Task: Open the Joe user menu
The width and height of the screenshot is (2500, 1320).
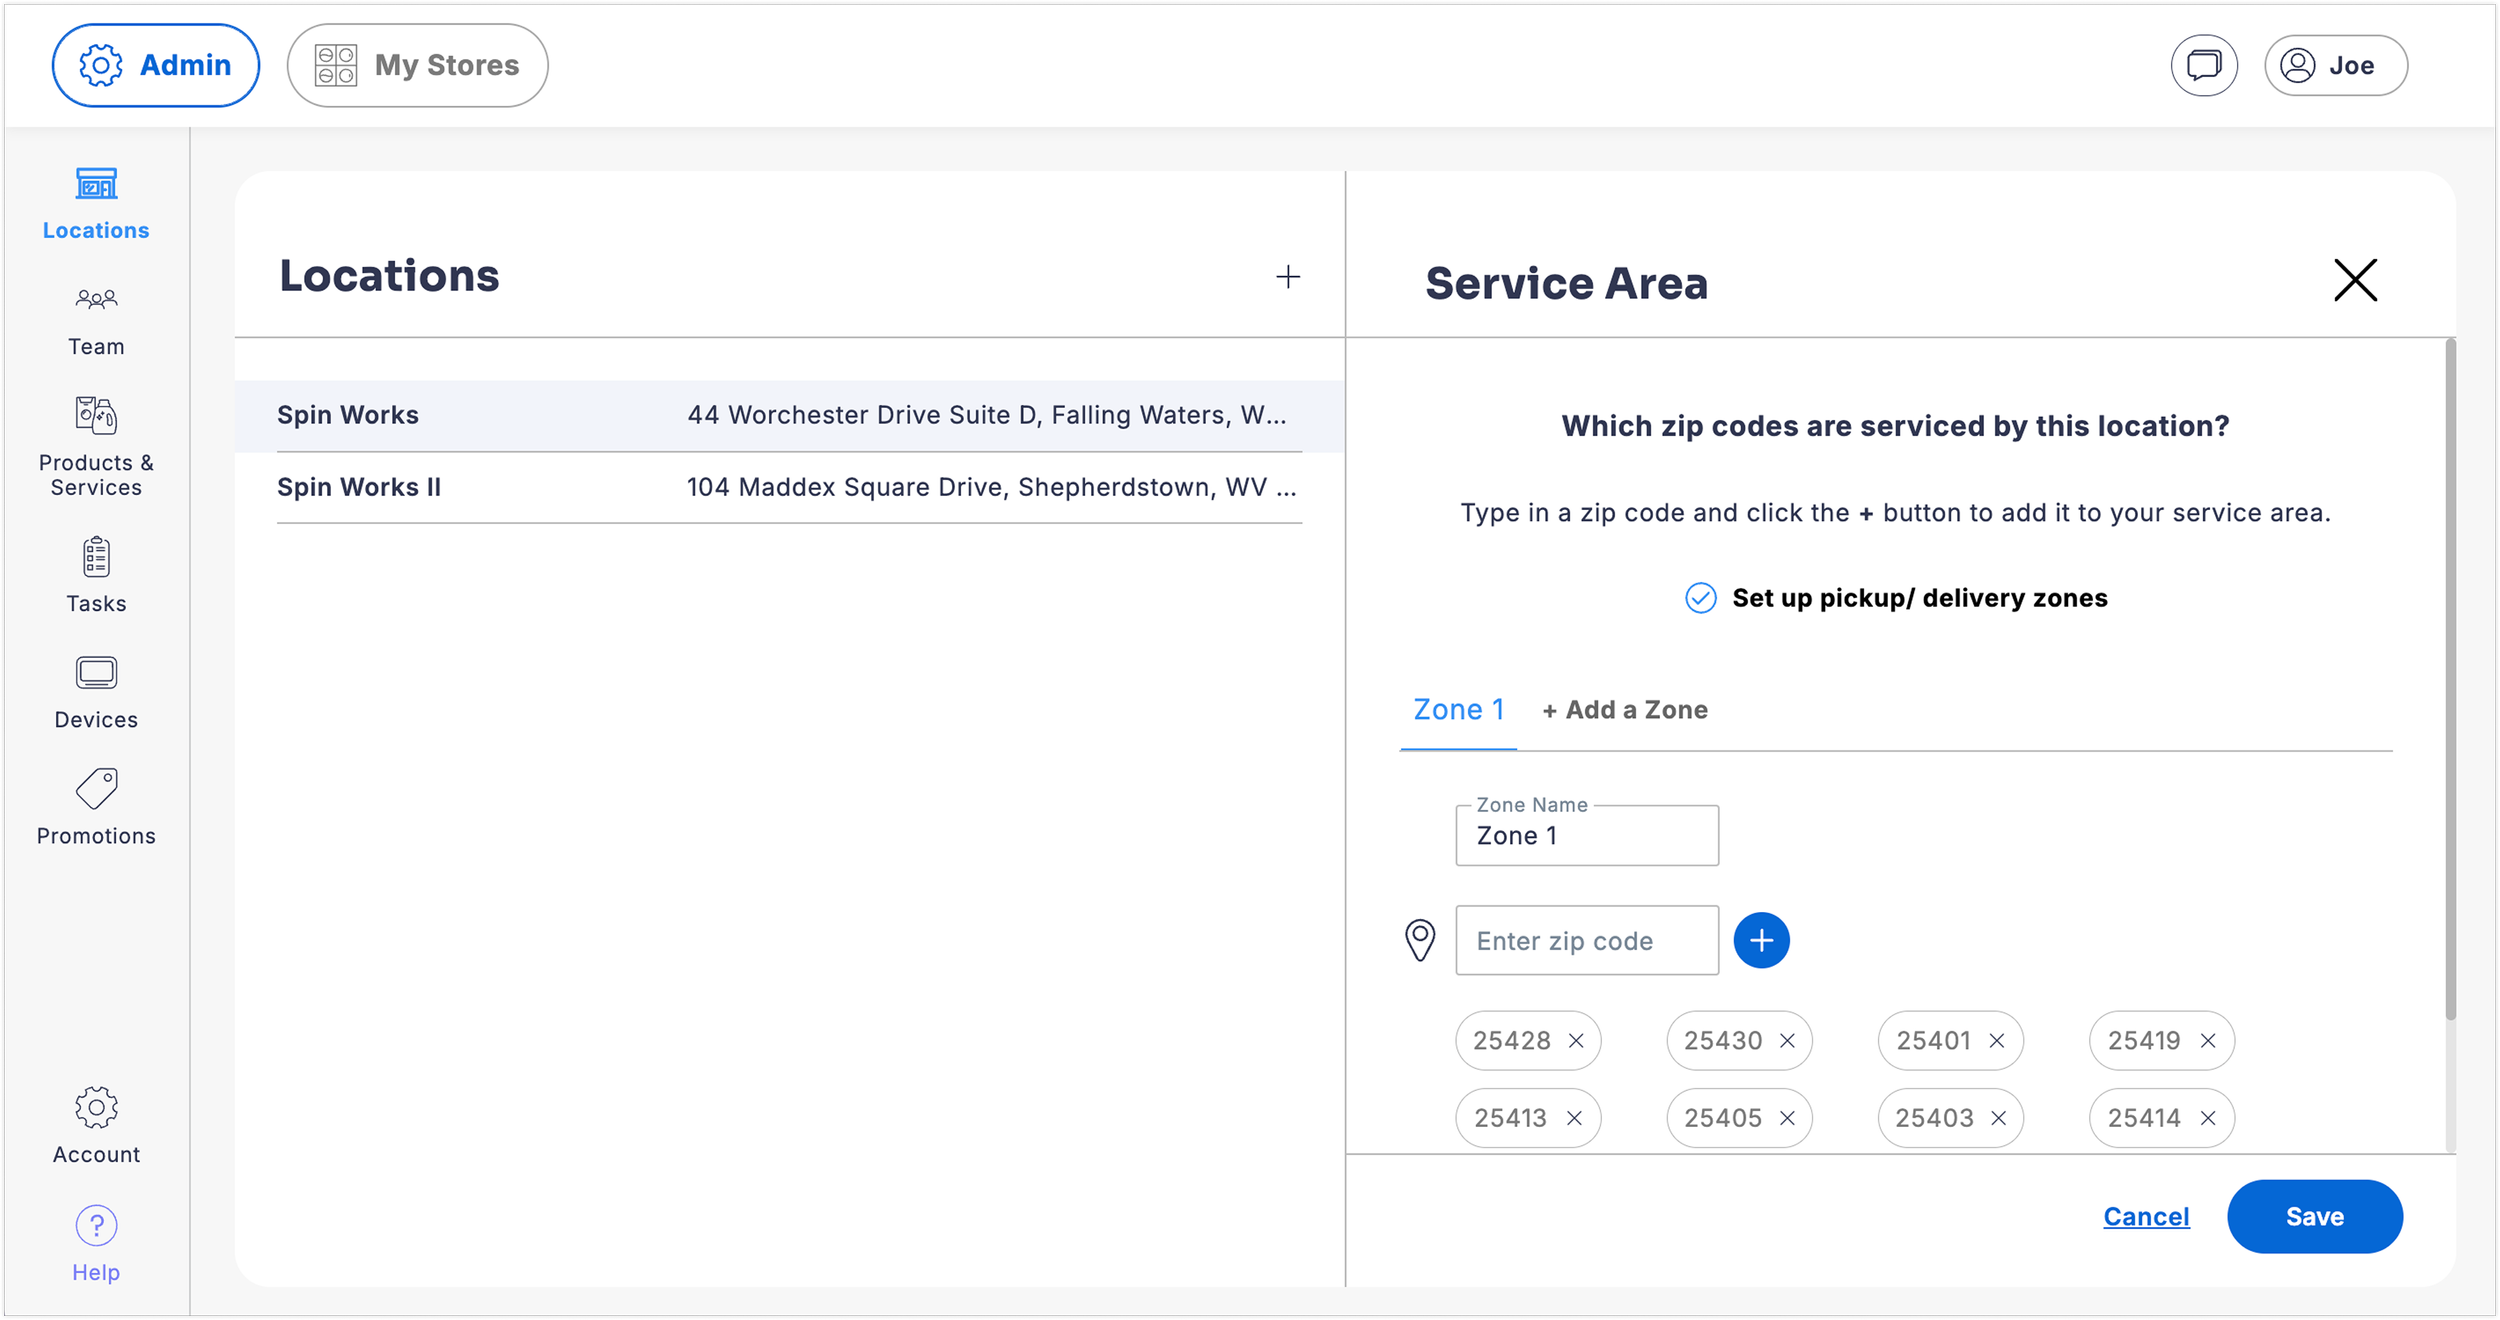Action: coord(2335,66)
